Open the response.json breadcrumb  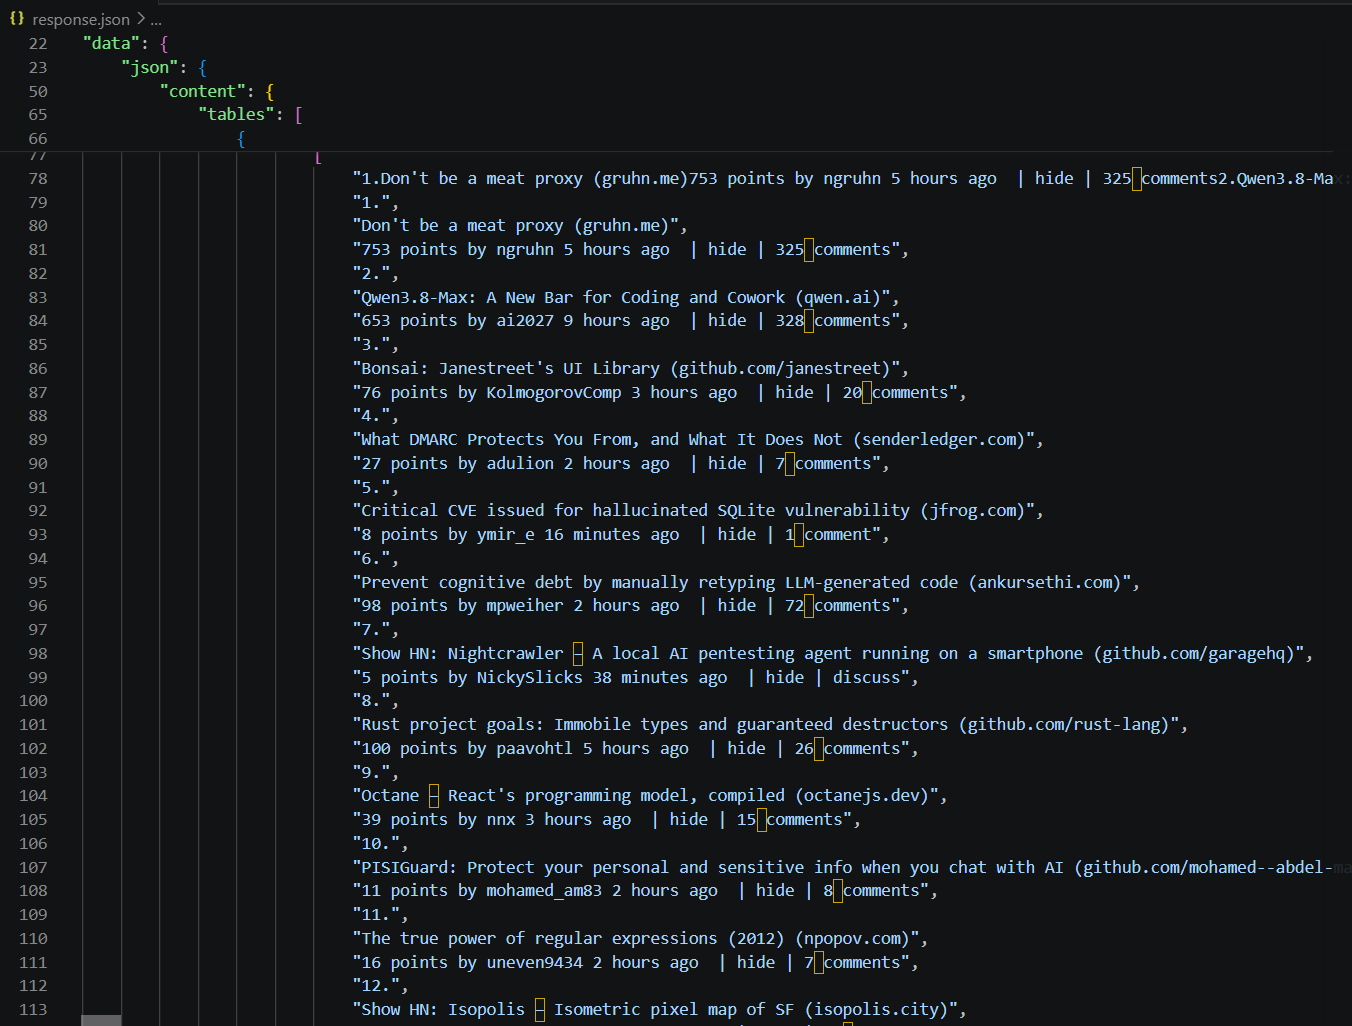click(81, 20)
